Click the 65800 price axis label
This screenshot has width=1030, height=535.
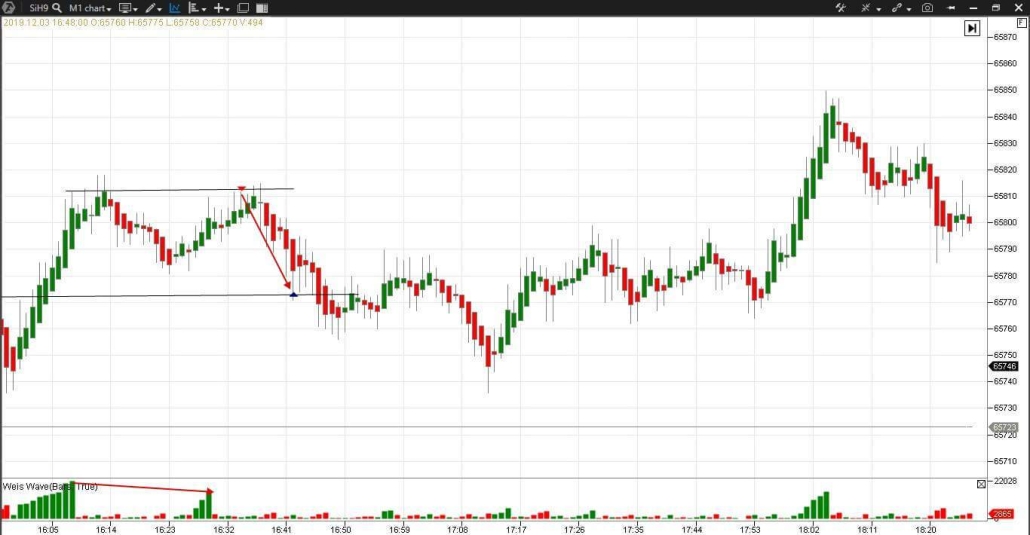click(1005, 222)
